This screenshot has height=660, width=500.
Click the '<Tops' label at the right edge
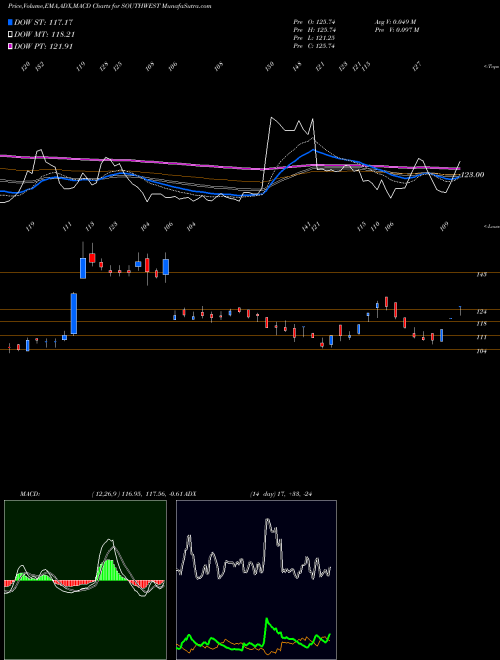pyautogui.click(x=491, y=67)
